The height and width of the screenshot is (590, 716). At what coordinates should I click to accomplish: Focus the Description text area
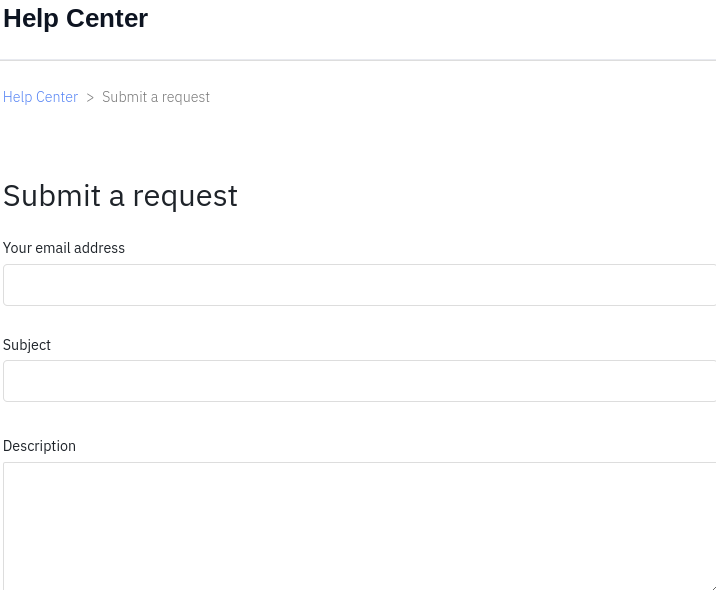point(359,526)
